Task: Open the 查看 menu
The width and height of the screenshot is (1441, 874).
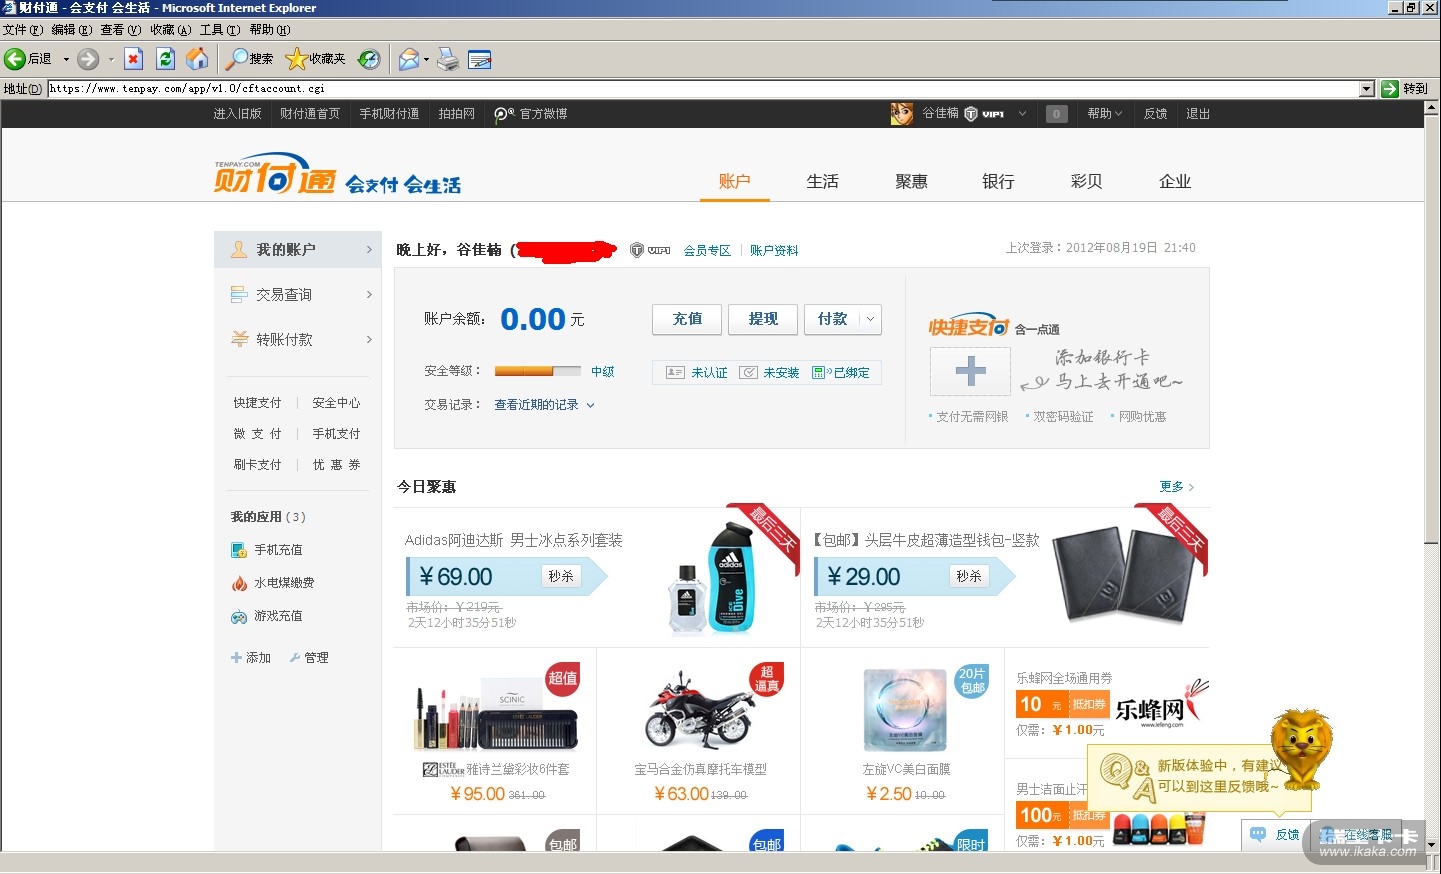Action: [x=121, y=30]
